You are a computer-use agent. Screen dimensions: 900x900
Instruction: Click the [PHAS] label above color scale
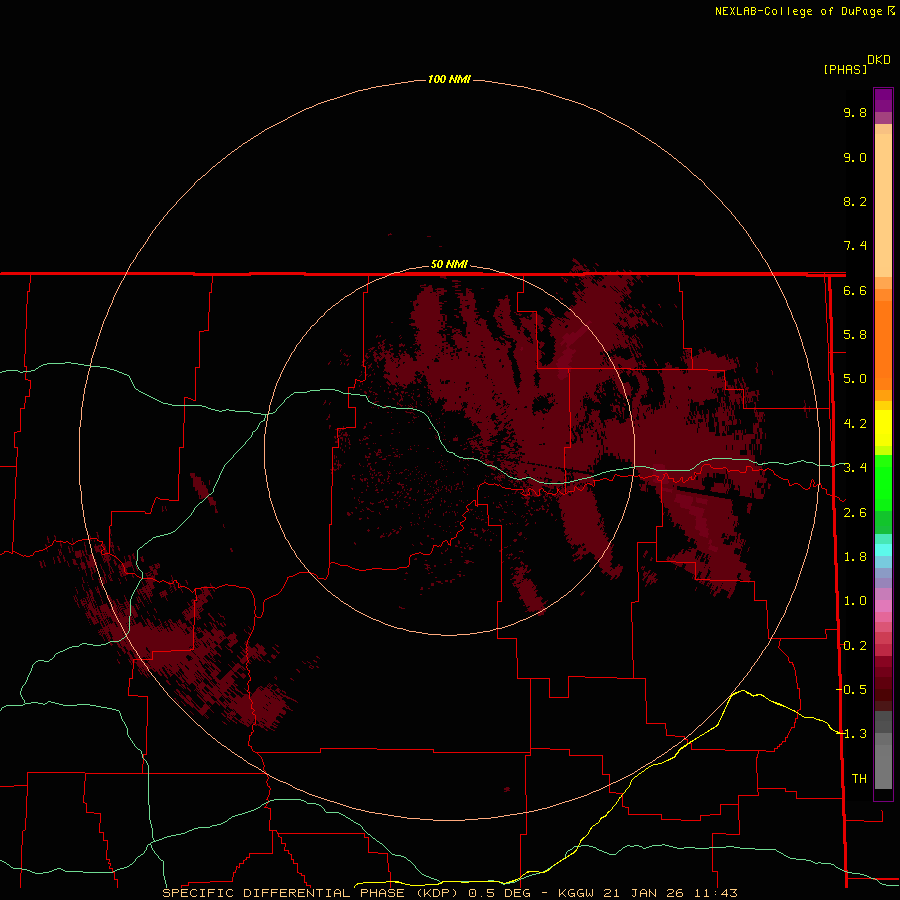pos(845,69)
